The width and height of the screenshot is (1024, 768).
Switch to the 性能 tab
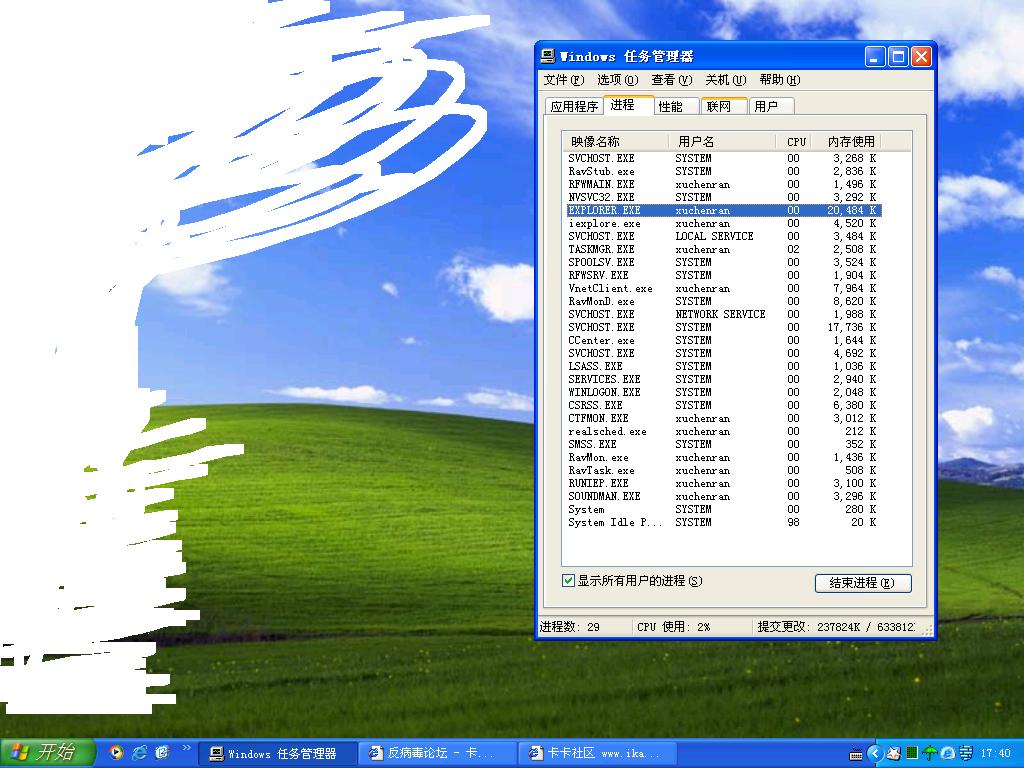point(677,106)
